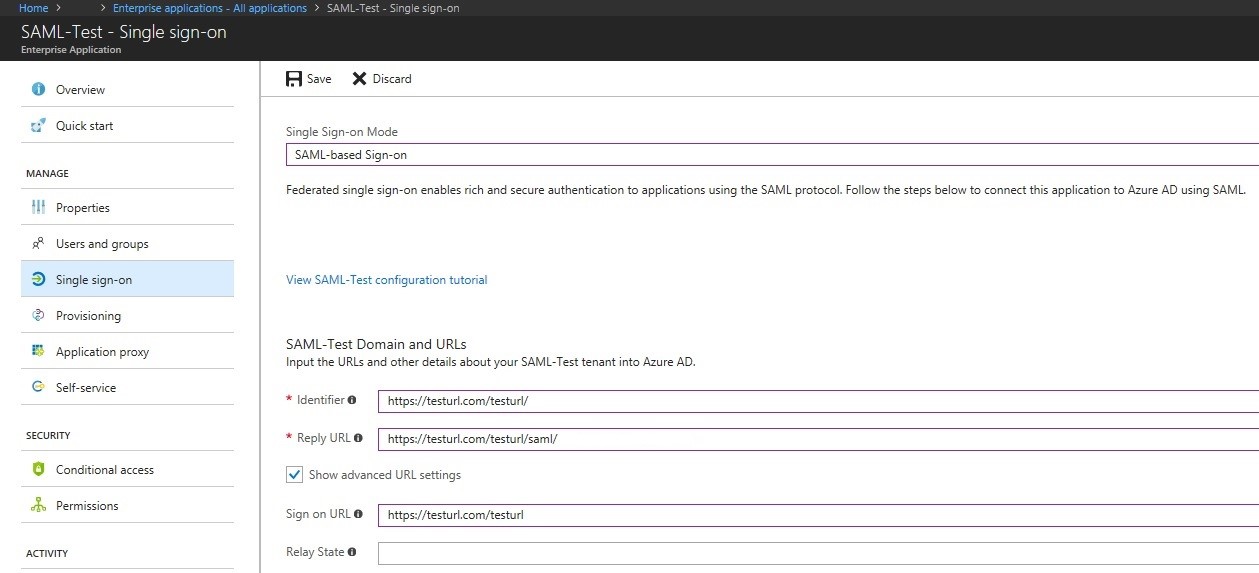
Task: Click the Save button label
Action: tap(319, 79)
